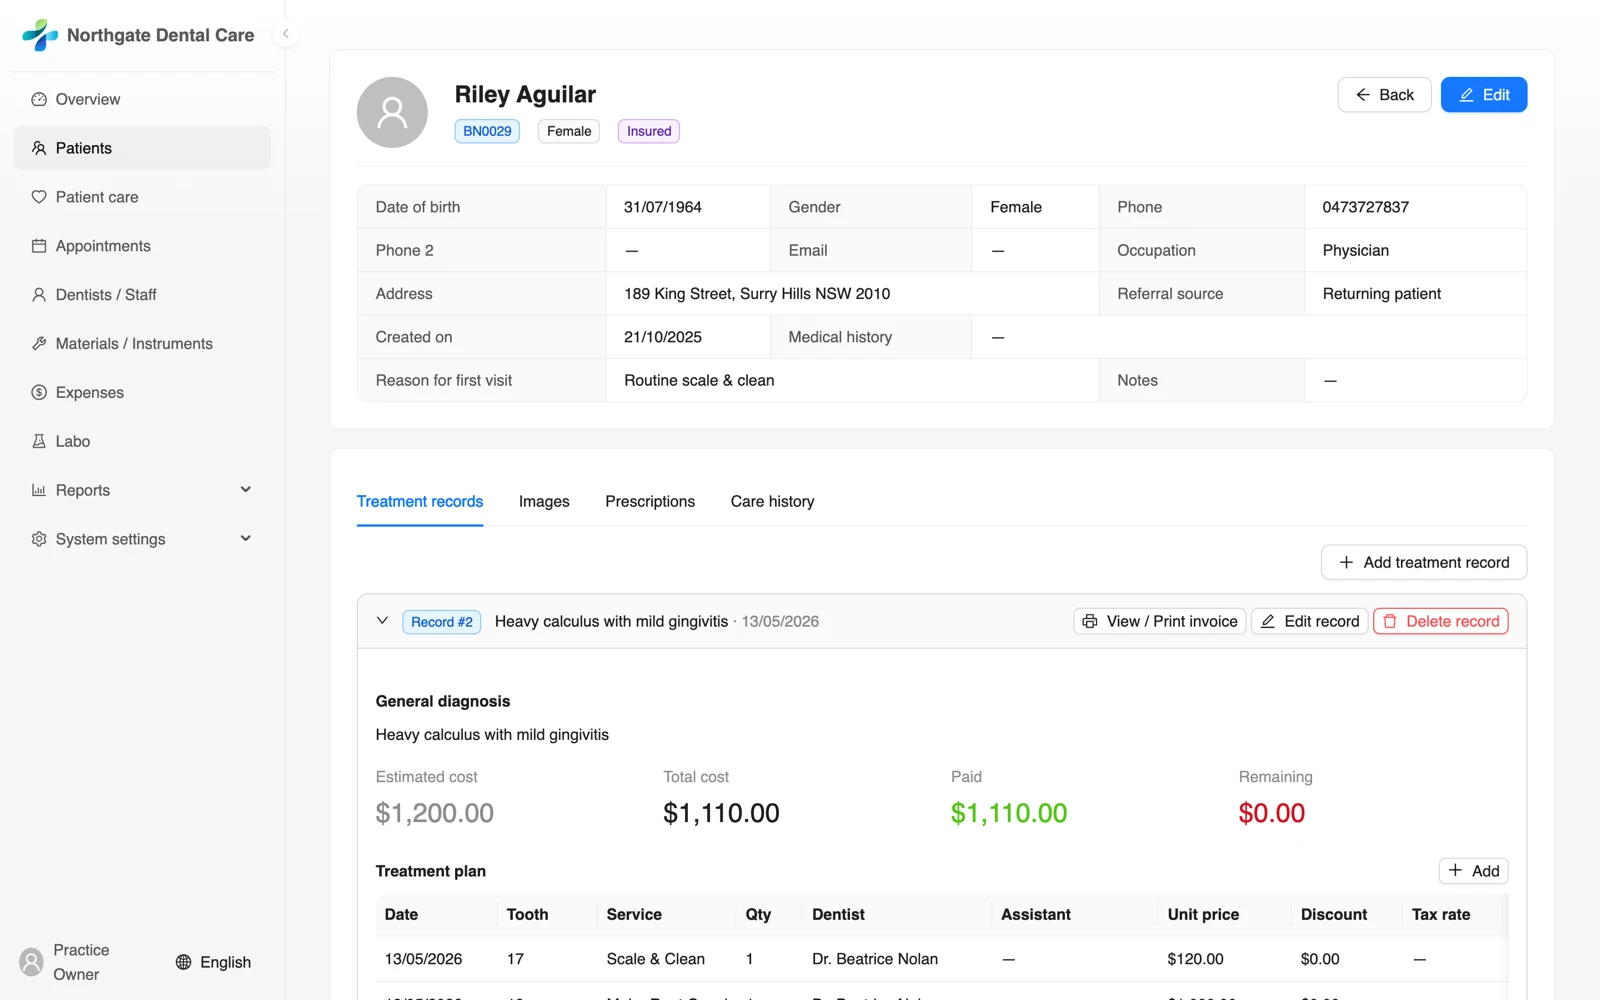Viewport: 1600px width, 1000px height.
Task: Click the Edit patient button
Action: click(x=1484, y=95)
